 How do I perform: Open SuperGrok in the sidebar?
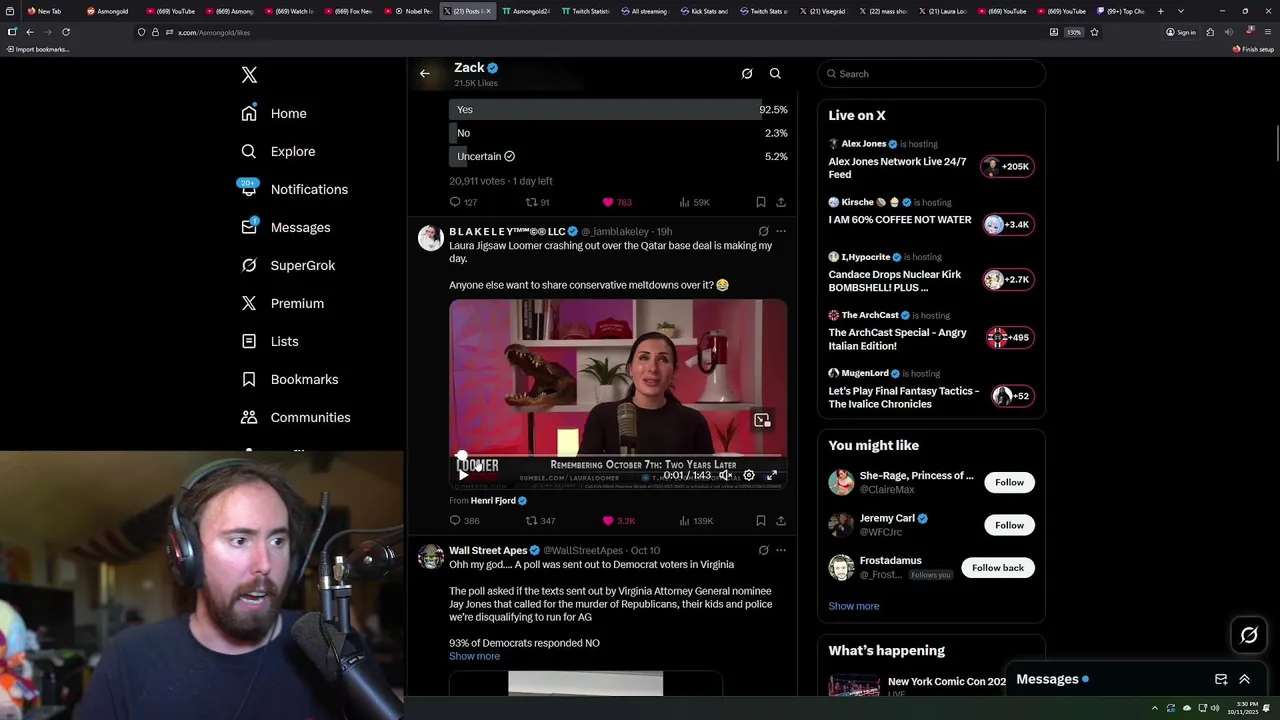pyautogui.click(x=288, y=266)
